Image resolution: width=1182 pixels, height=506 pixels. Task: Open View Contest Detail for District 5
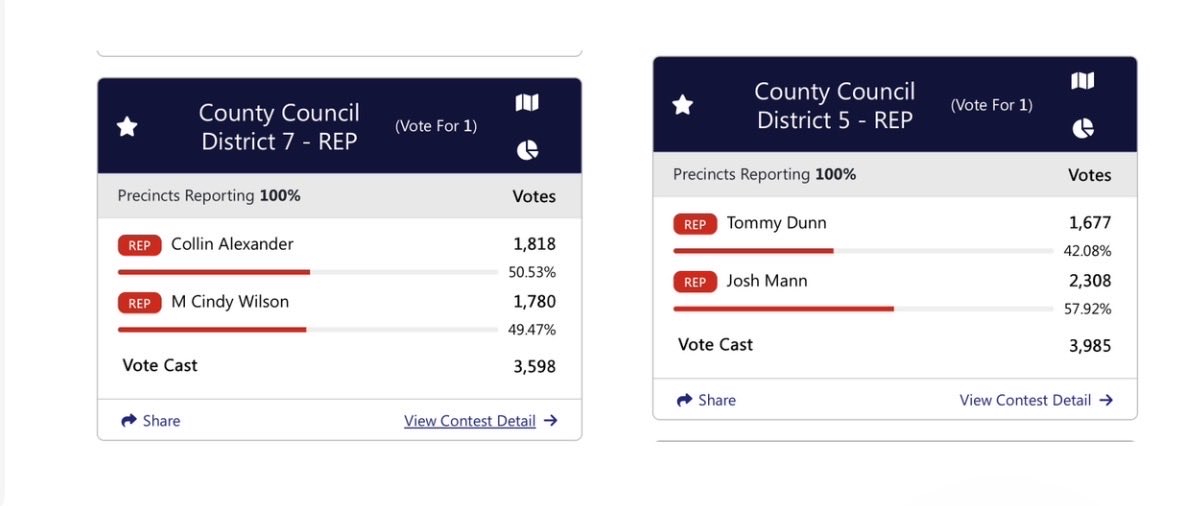pyautogui.click(x=1025, y=400)
